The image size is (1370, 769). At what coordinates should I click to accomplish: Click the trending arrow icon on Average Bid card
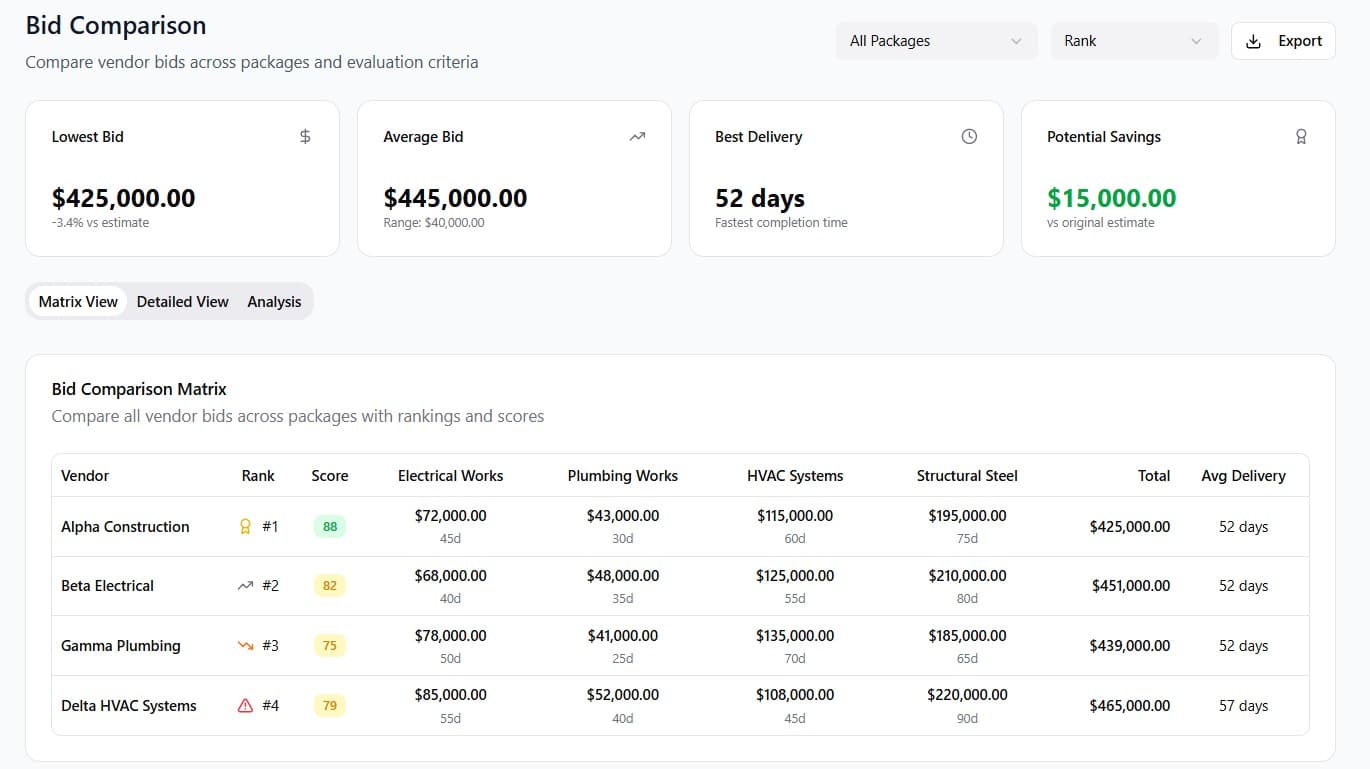(637, 137)
